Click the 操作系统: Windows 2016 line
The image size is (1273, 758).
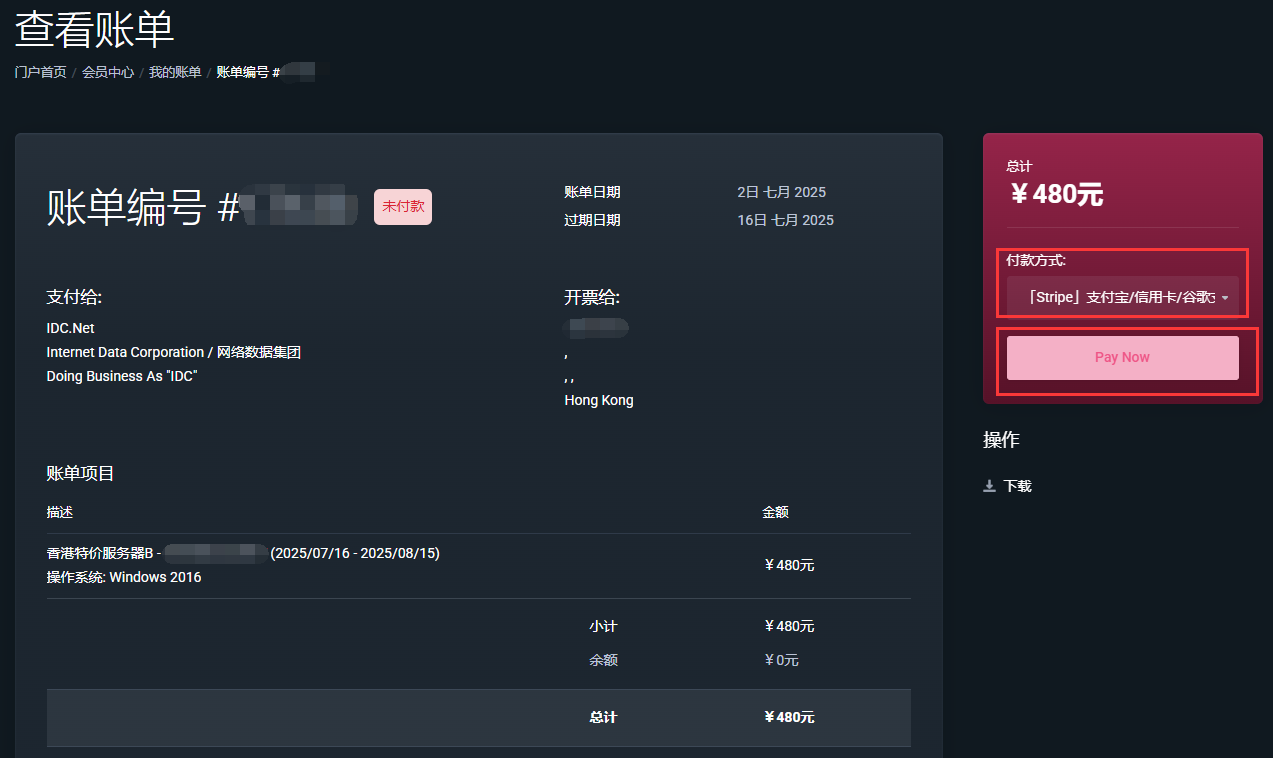pos(124,577)
